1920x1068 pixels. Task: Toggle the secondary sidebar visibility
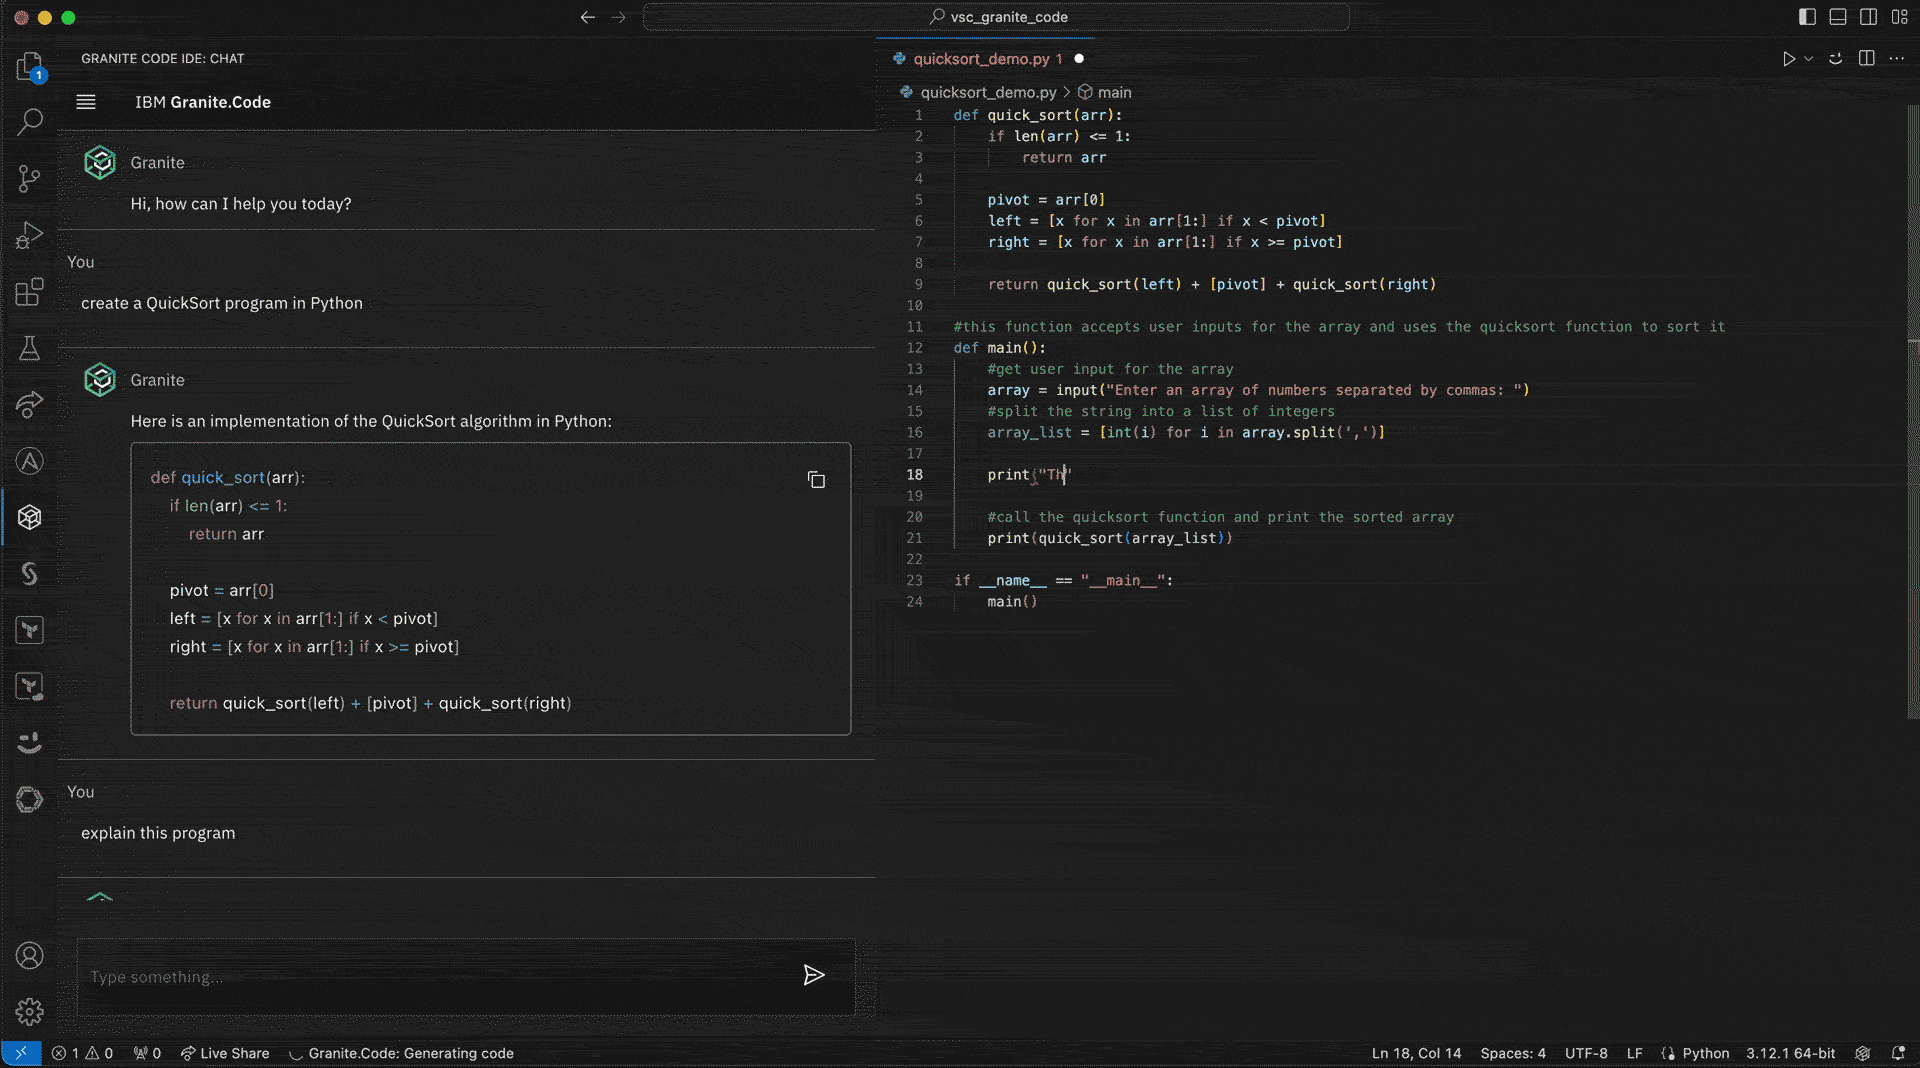1868,16
